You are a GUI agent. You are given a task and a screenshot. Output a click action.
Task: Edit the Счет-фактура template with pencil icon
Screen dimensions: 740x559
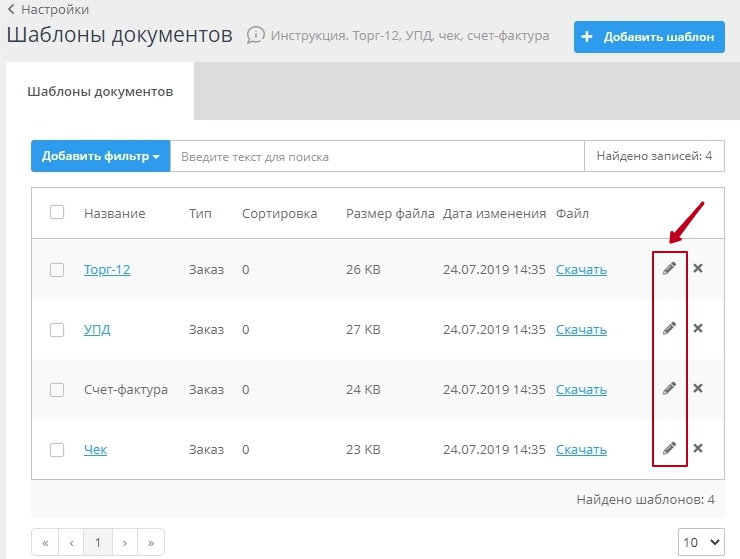pyautogui.click(x=669, y=388)
